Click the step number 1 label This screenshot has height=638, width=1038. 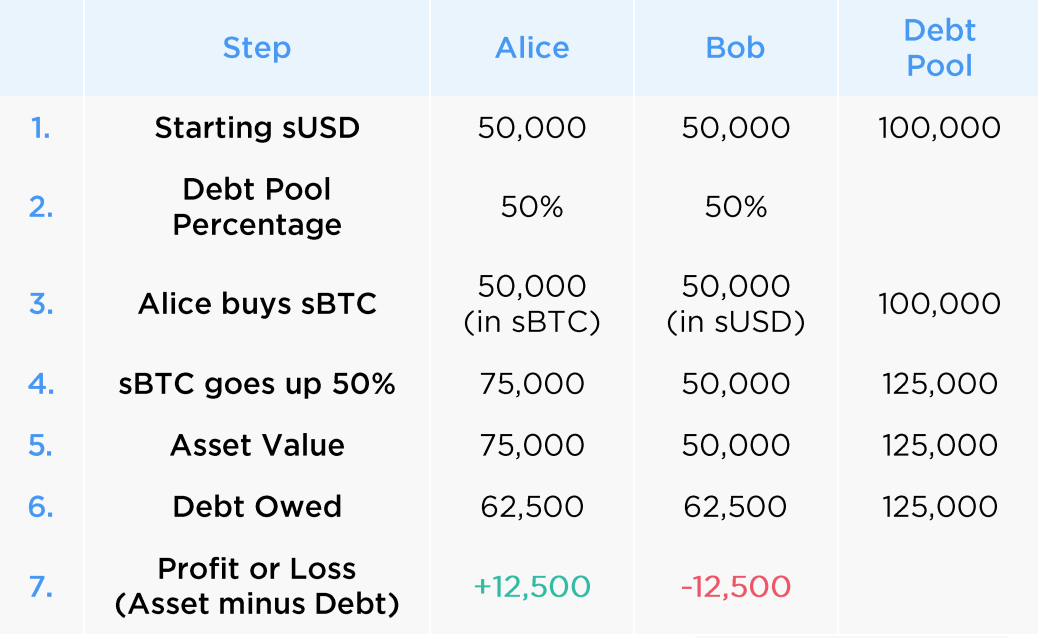(x=41, y=128)
